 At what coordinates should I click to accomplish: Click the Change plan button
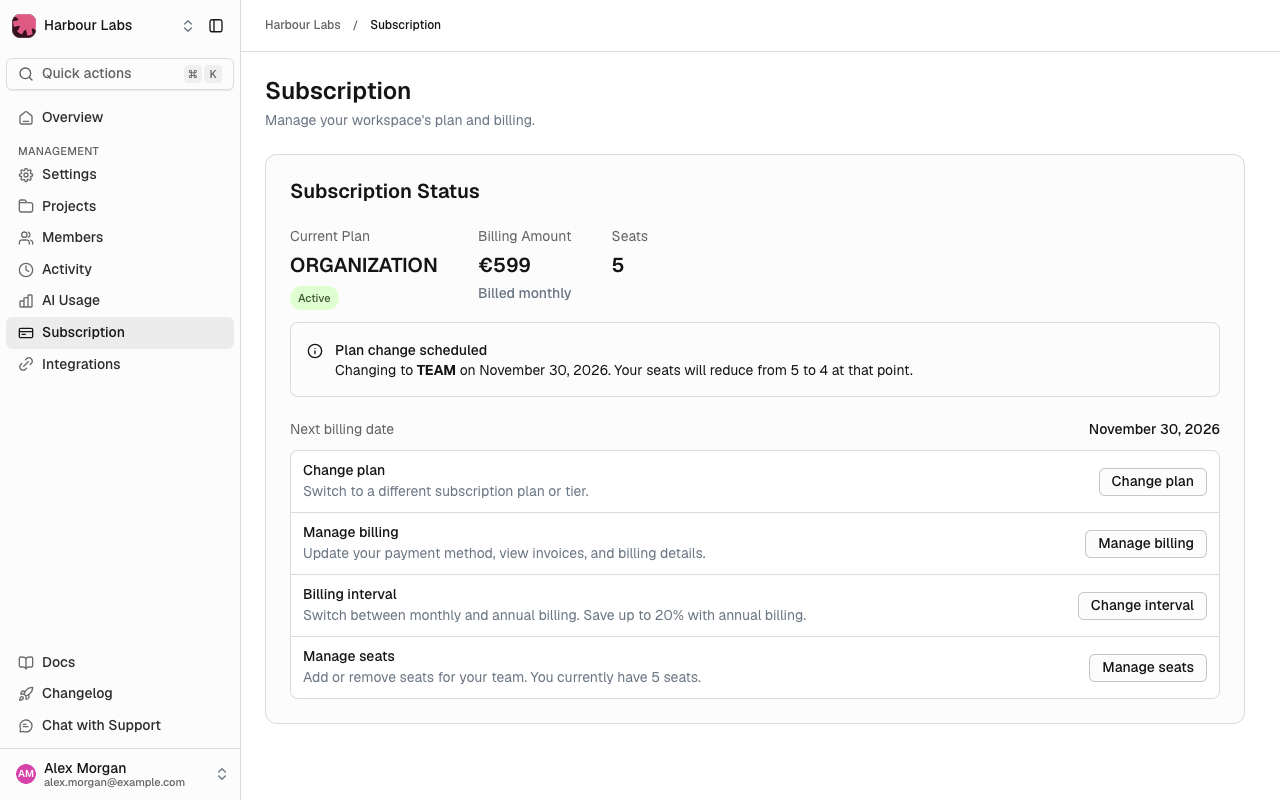[1153, 482]
